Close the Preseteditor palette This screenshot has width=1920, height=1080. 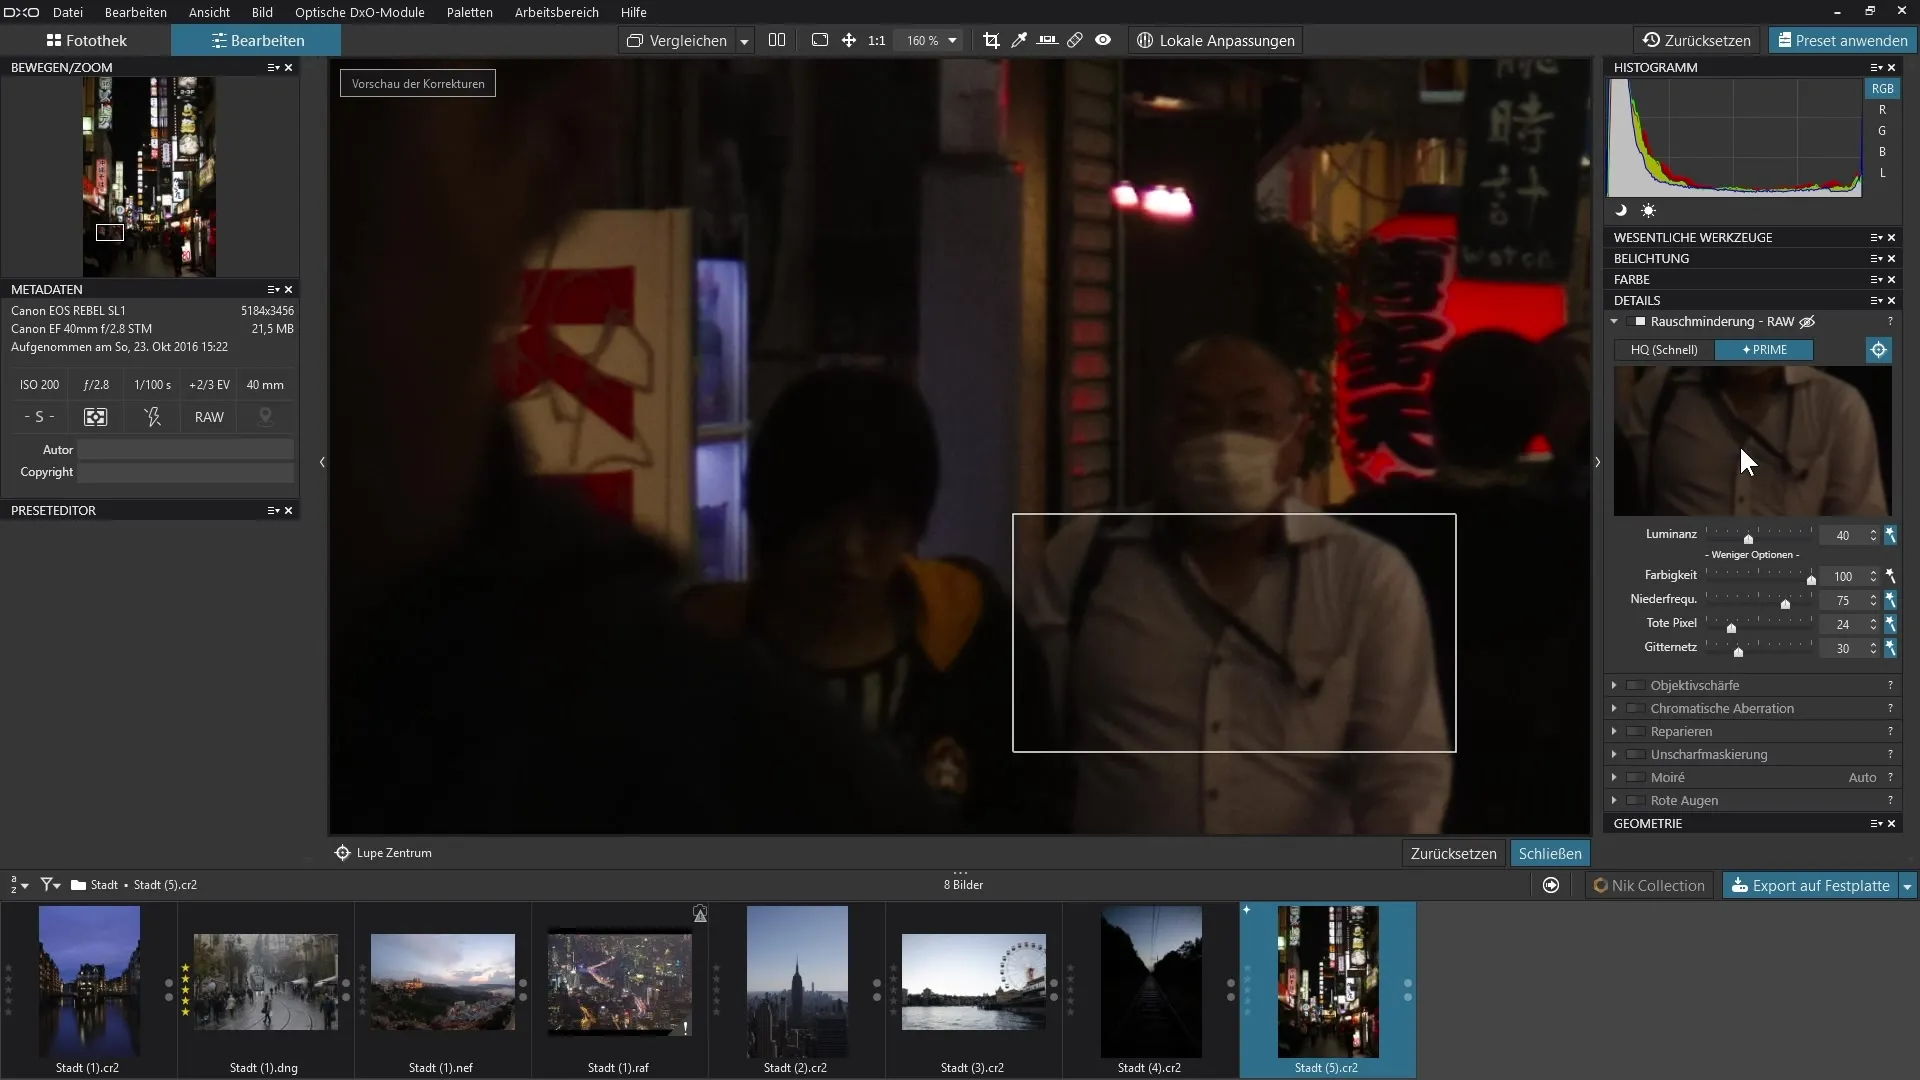coord(289,511)
